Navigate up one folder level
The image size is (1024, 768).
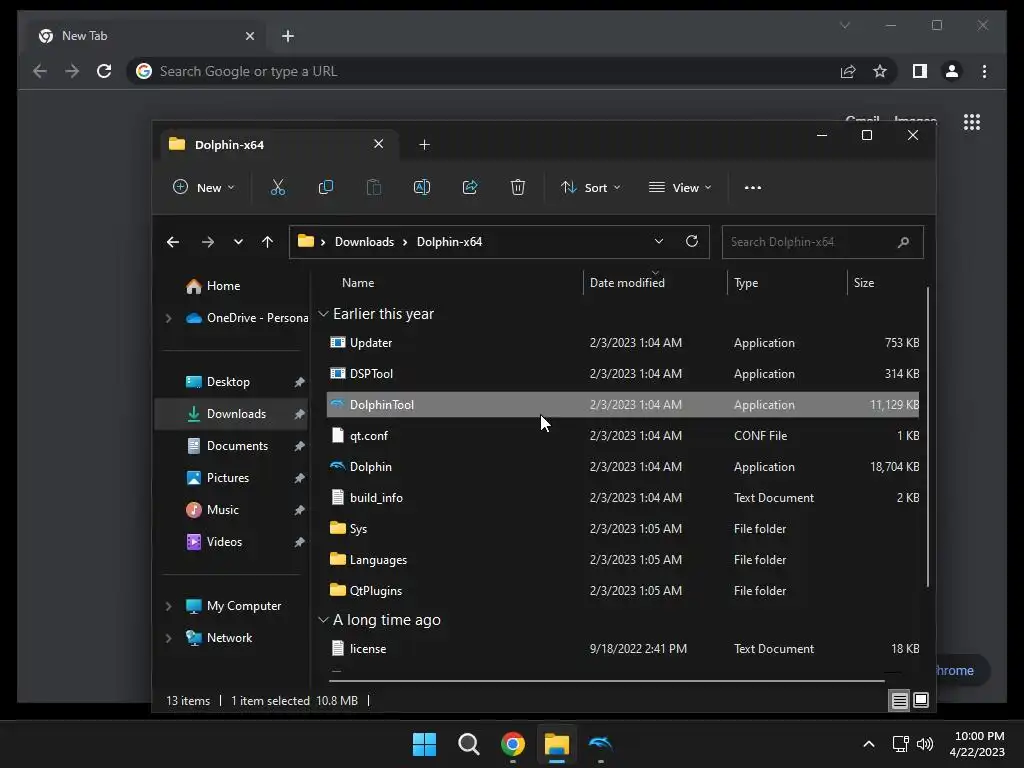(x=267, y=242)
